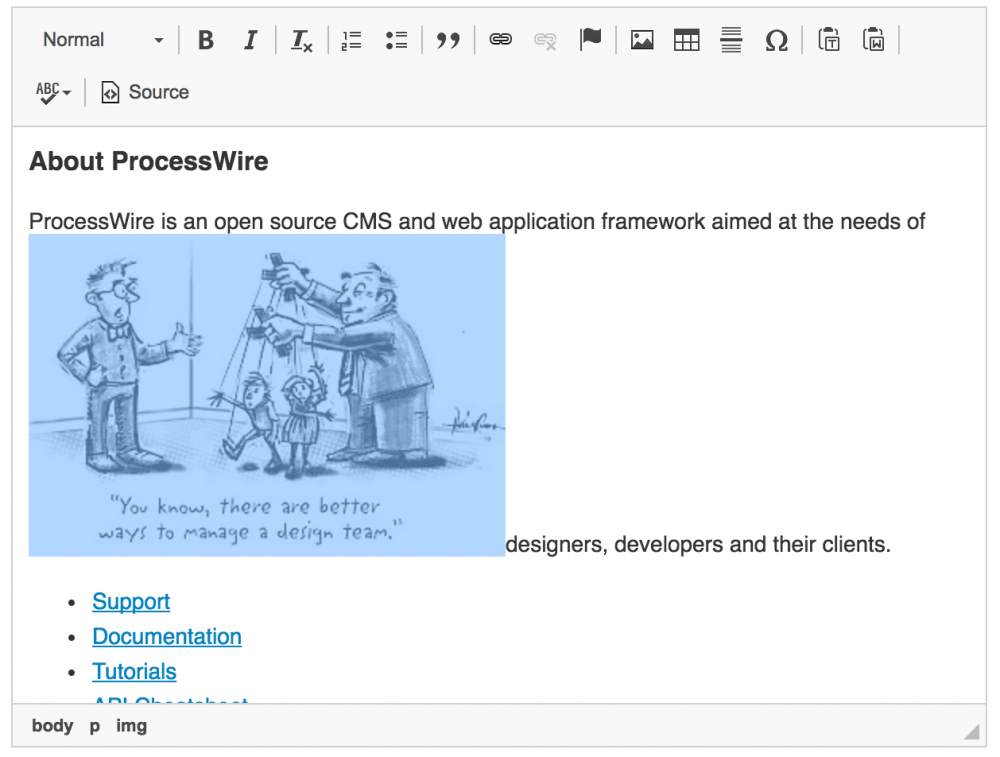1000x757 pixels.
Task: Insert a bulleted list
Action: pos(396,40)
